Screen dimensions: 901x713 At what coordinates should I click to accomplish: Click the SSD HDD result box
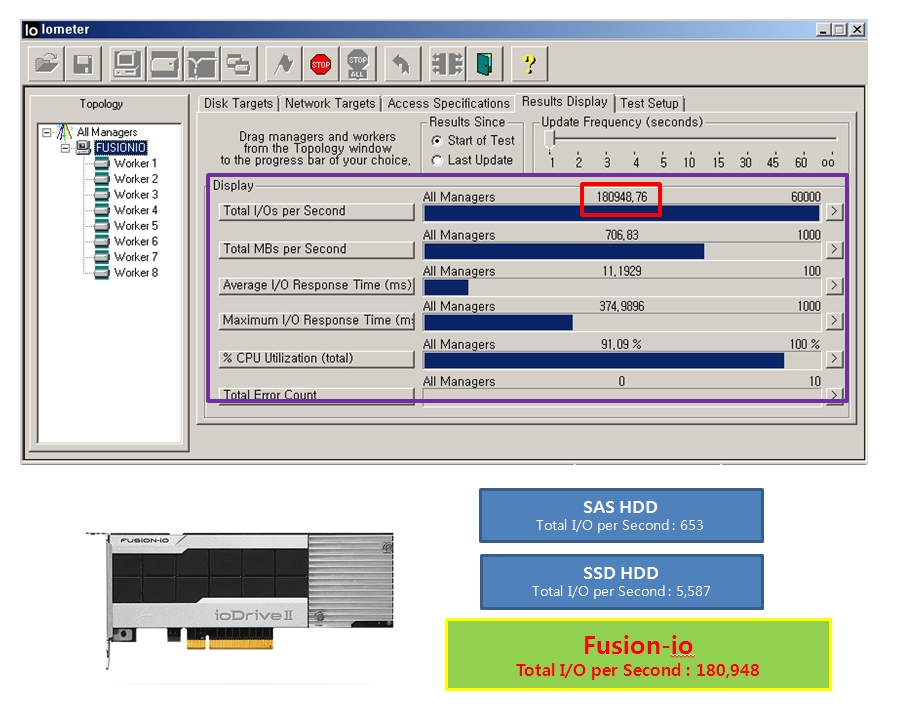[621, 581]
